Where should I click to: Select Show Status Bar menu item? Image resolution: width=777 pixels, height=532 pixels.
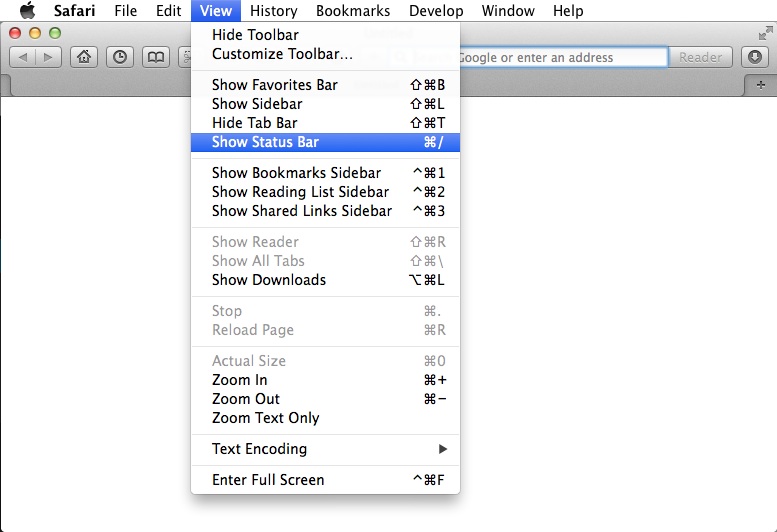click(265, 142)
